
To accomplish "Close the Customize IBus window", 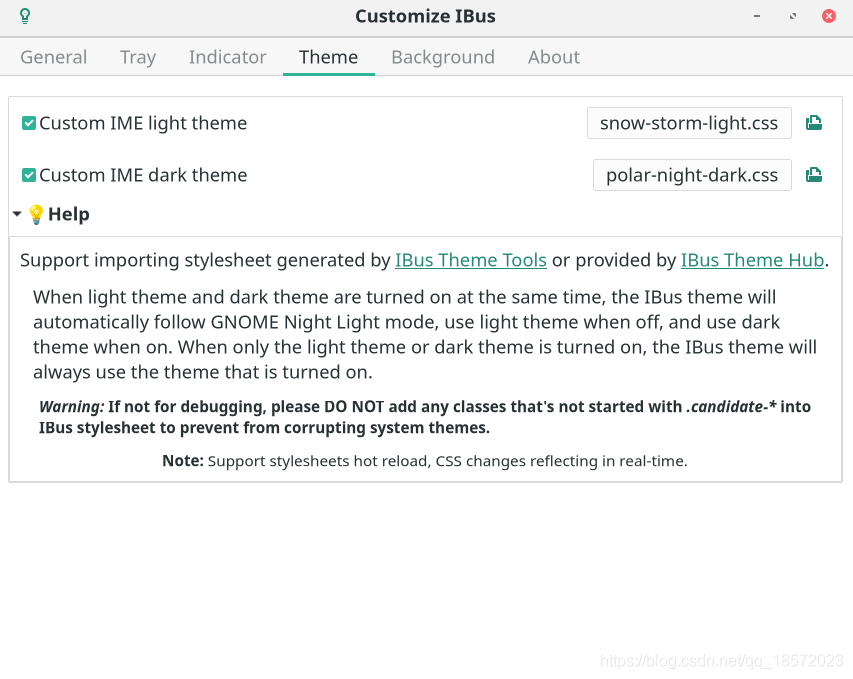I will [829, 16].
